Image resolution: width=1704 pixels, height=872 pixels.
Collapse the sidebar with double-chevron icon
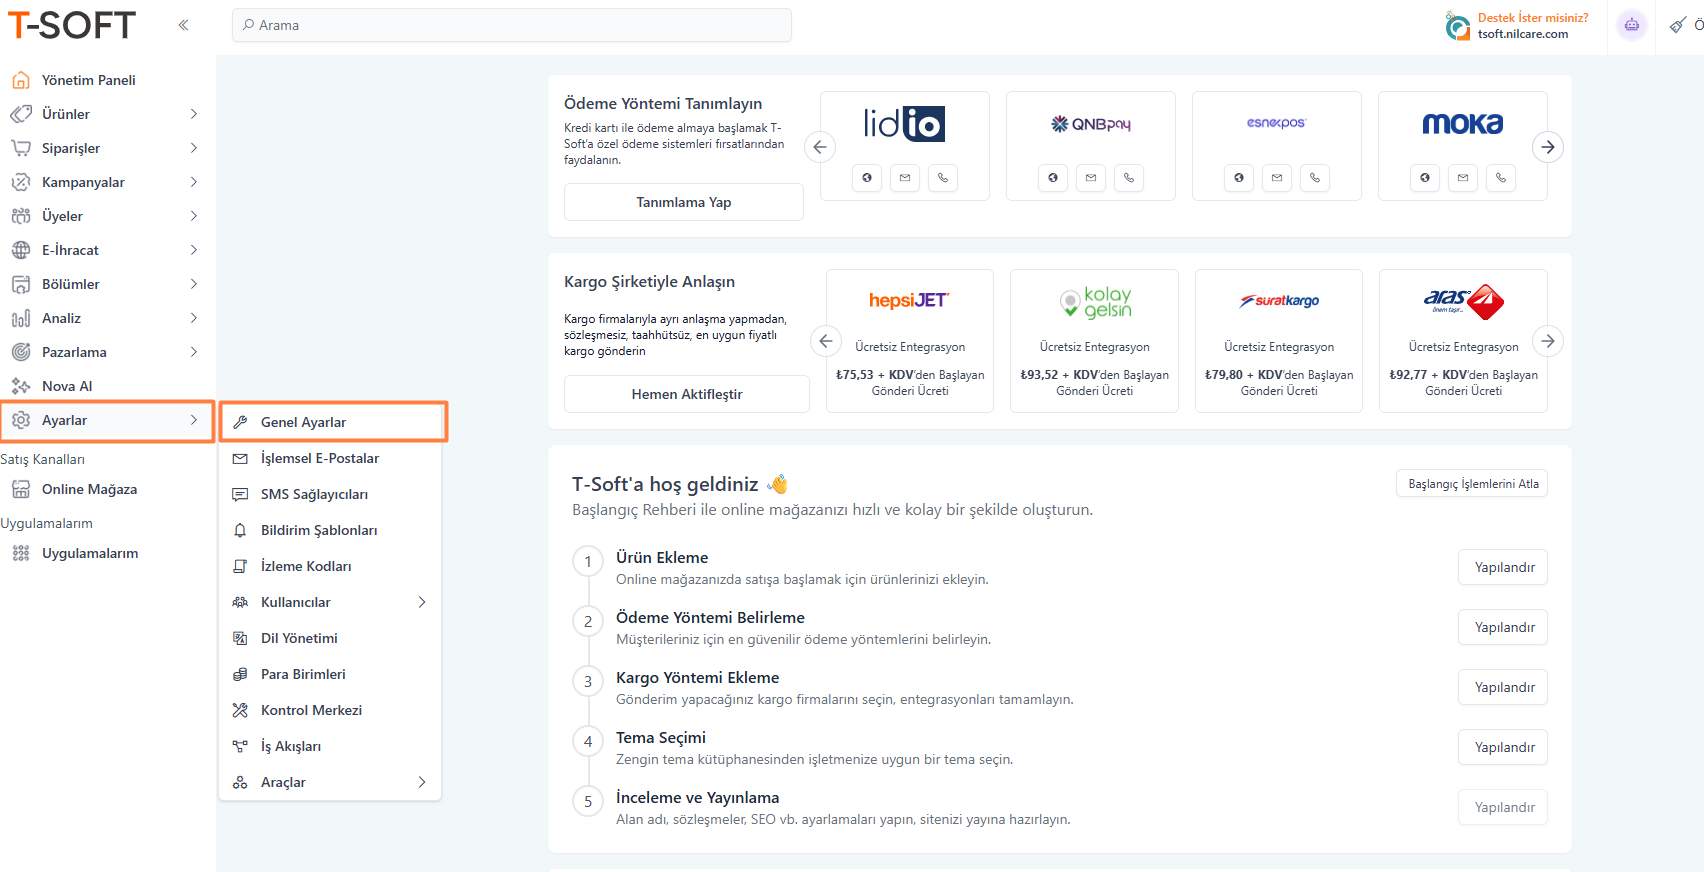[x=183, y=25]
